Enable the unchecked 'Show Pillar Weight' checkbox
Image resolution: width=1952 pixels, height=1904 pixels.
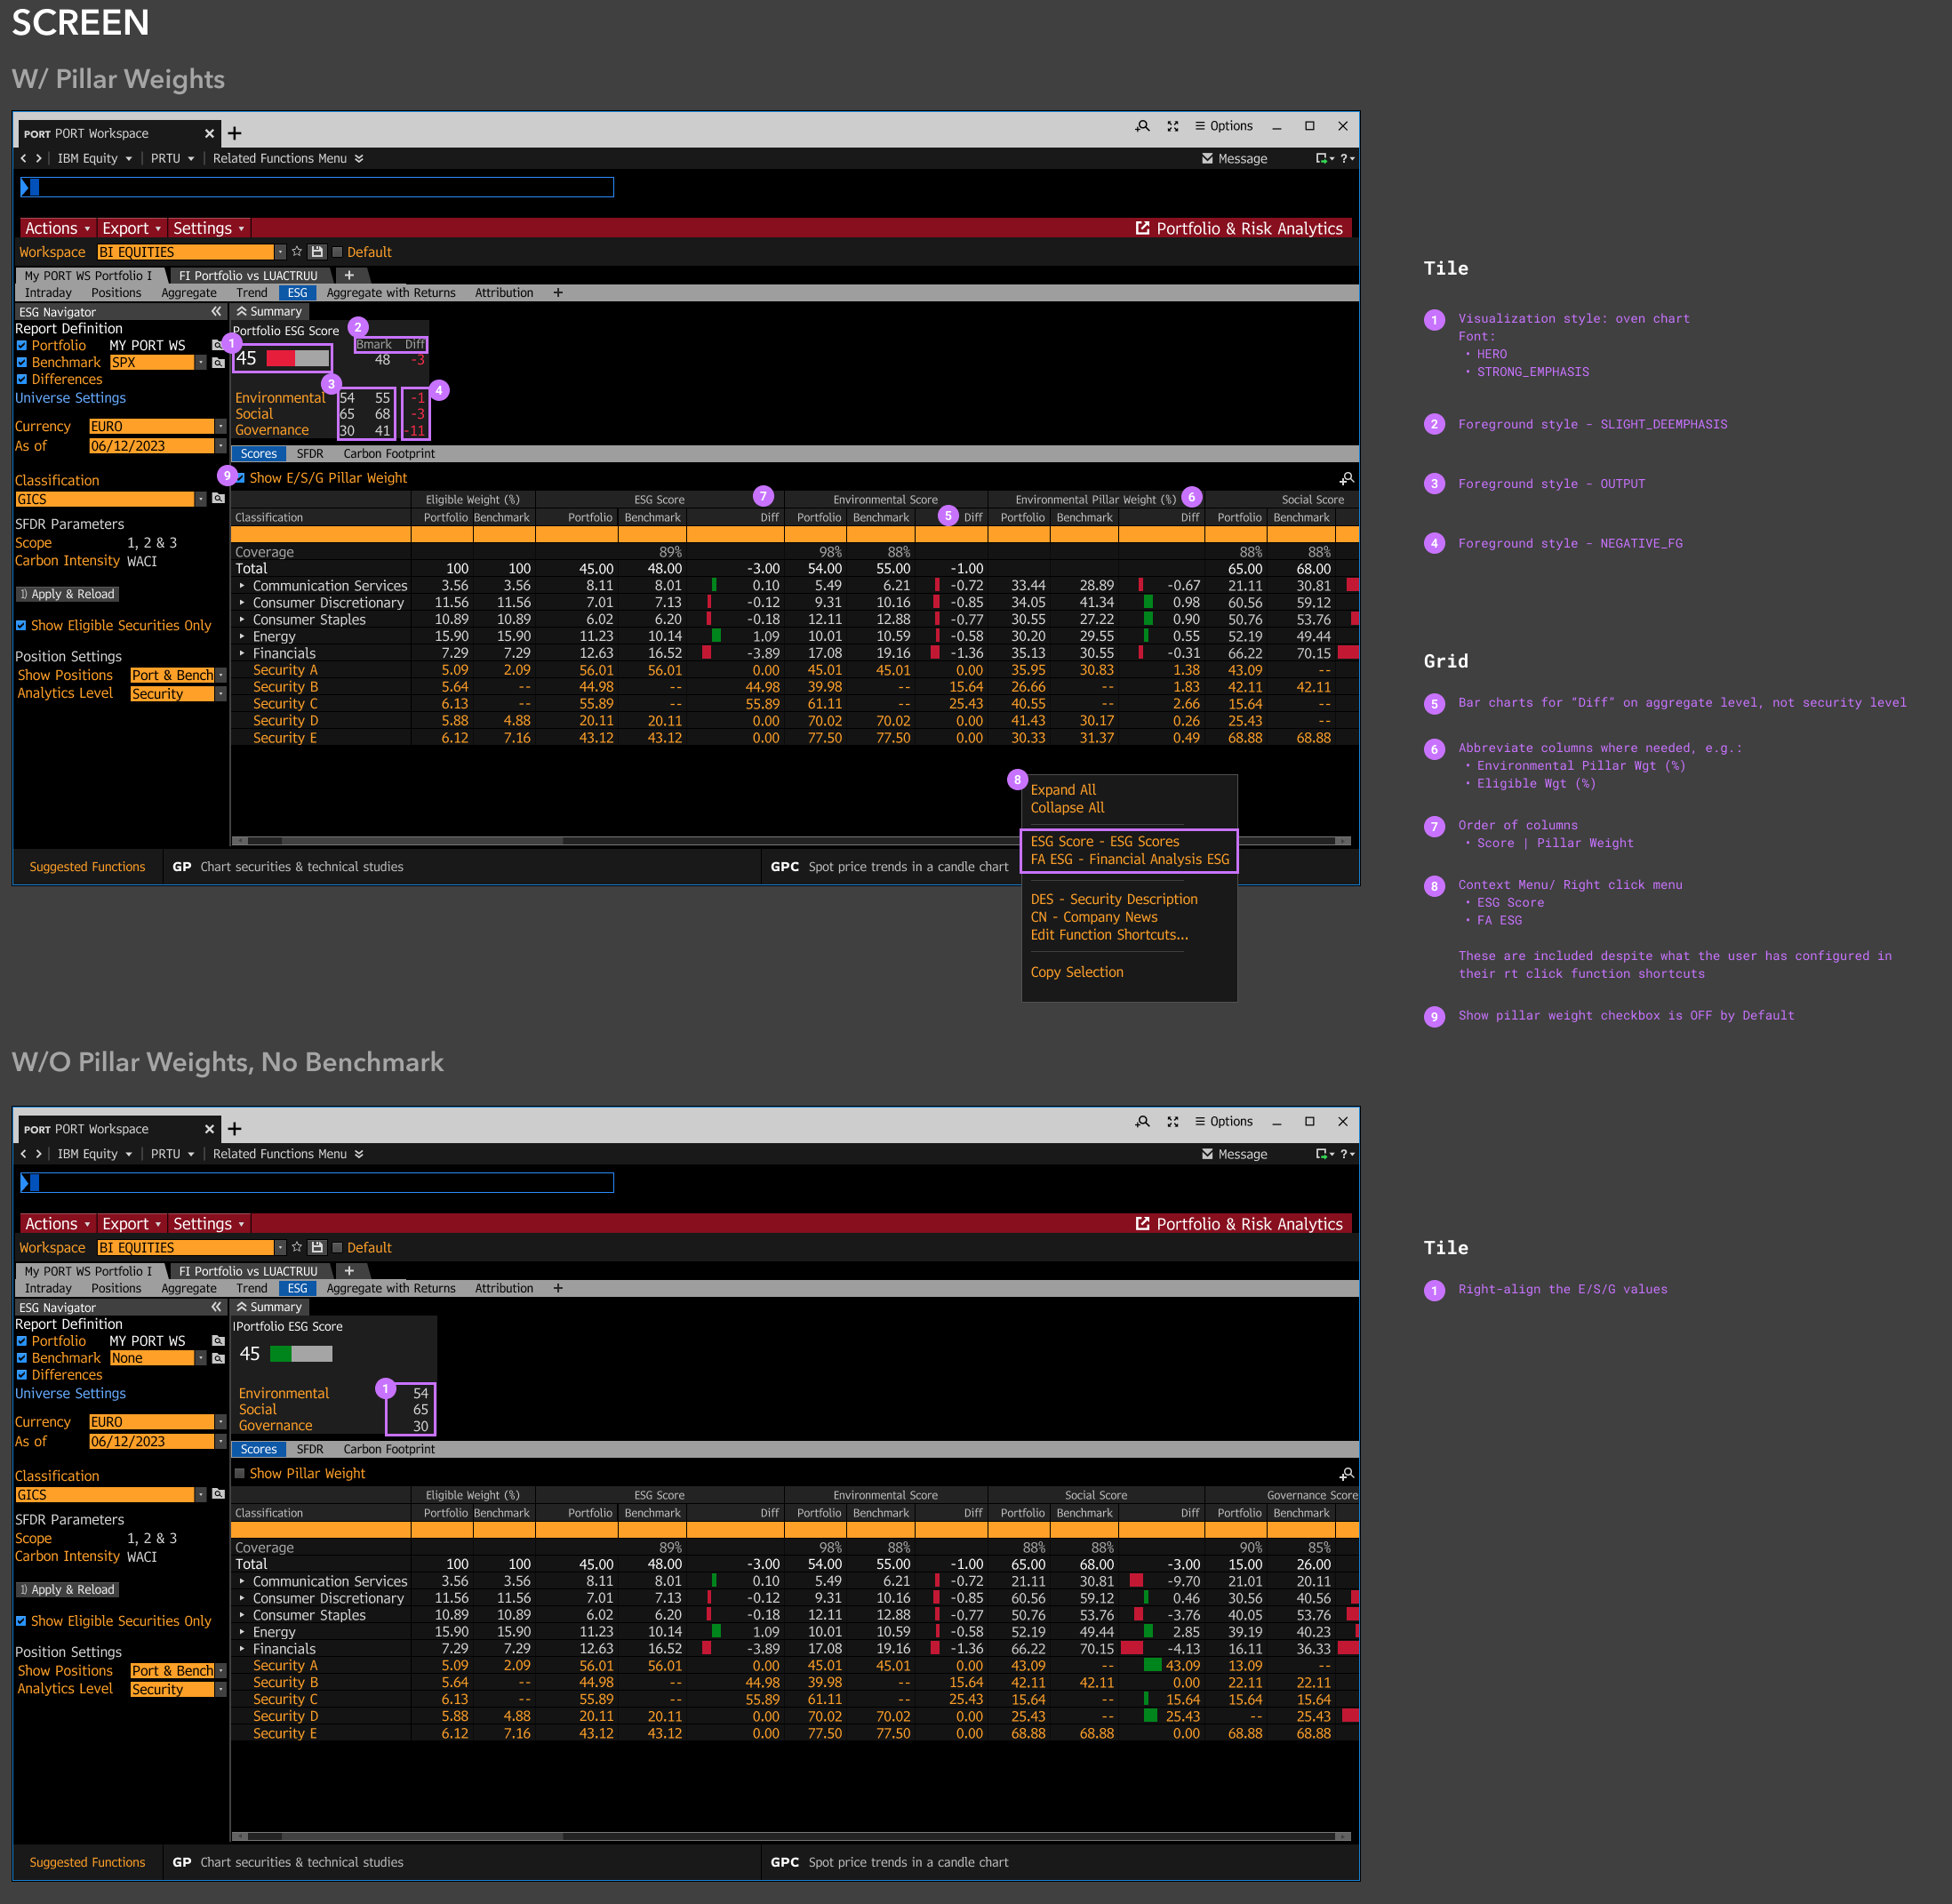[x=240, y=1473]
